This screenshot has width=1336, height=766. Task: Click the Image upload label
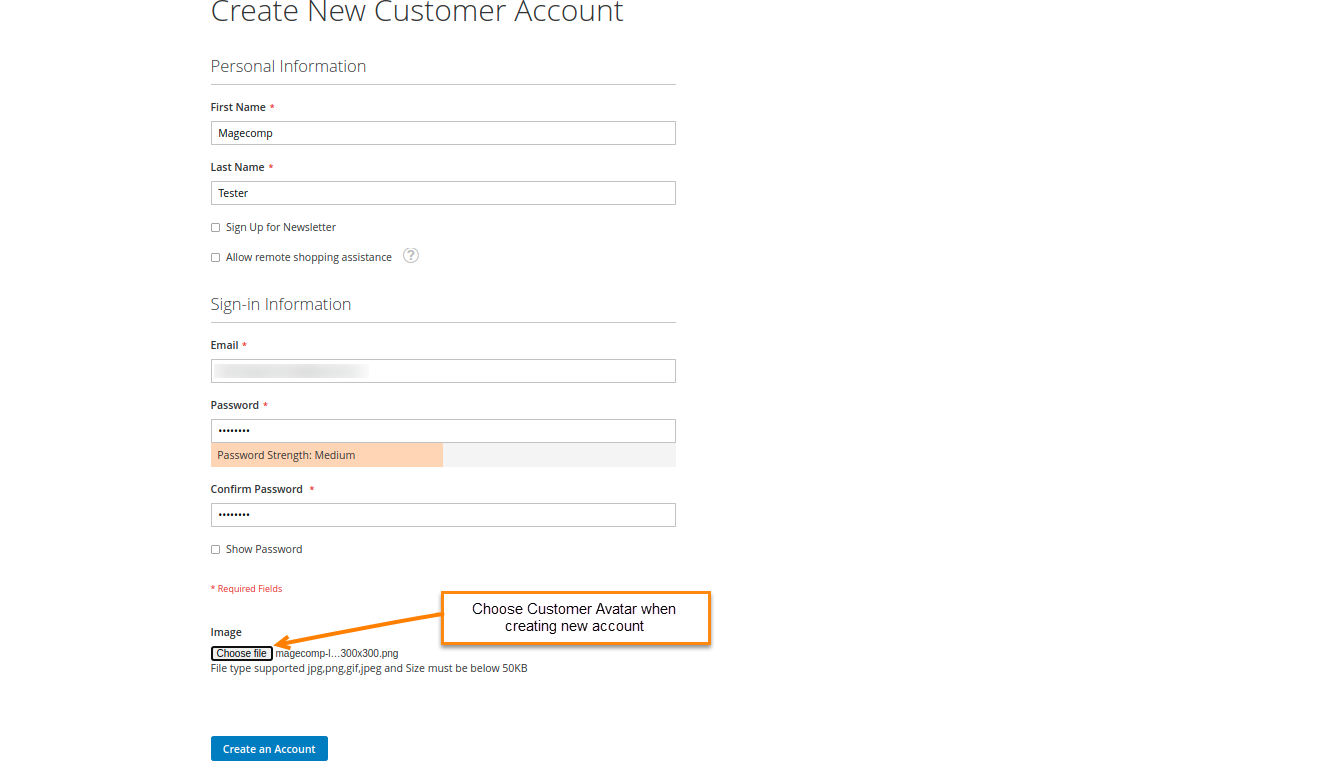[x=226, y=632]
